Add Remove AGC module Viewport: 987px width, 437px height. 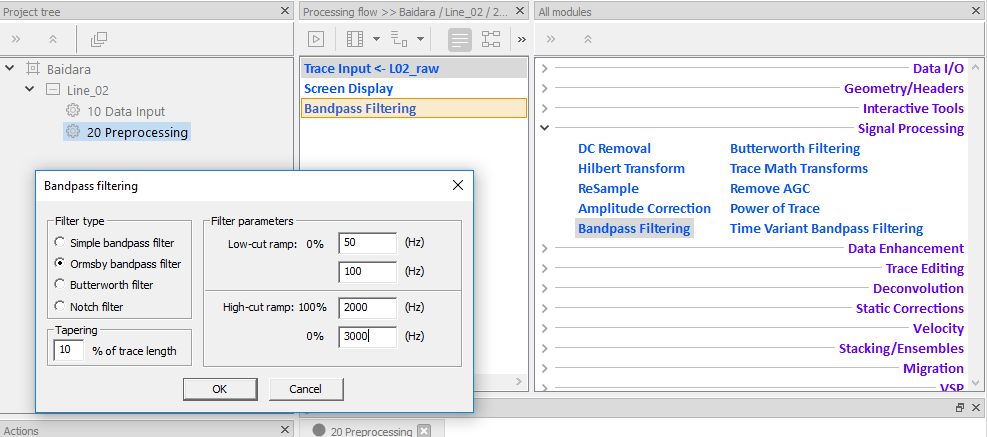point(770,188)
